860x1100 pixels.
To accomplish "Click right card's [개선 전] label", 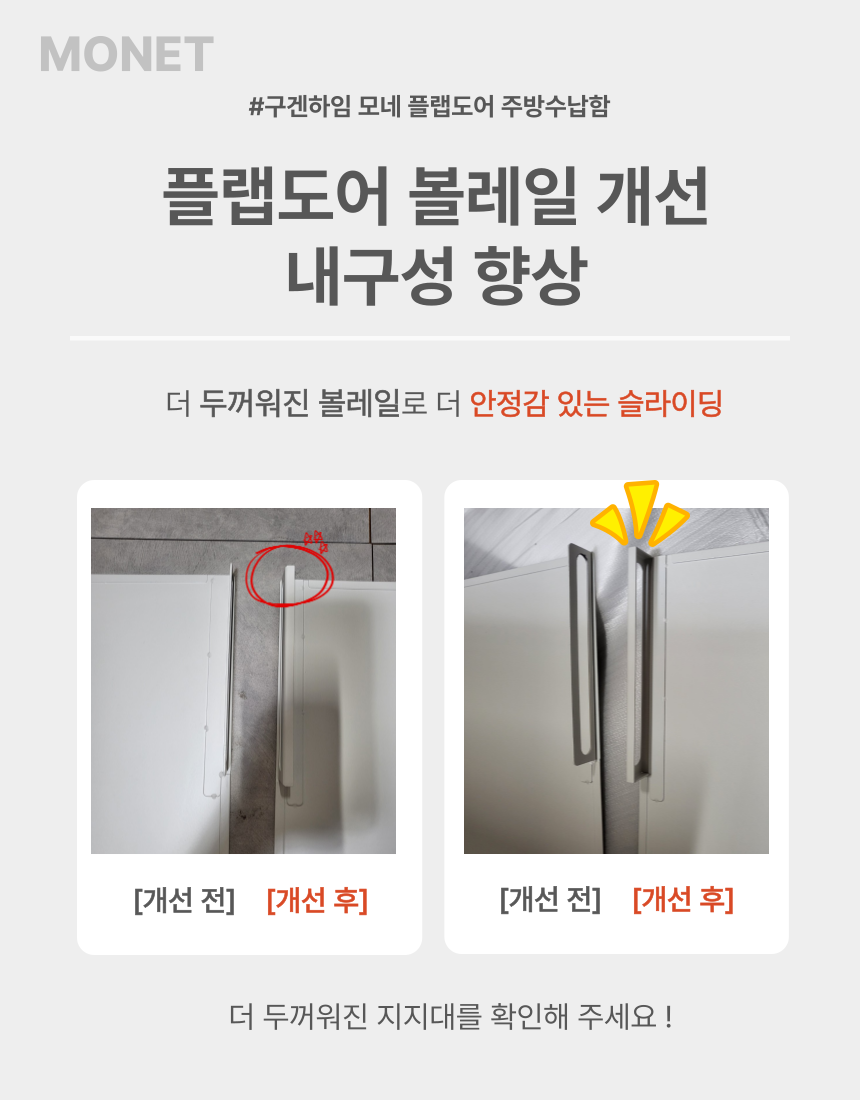I will point(551,899).
